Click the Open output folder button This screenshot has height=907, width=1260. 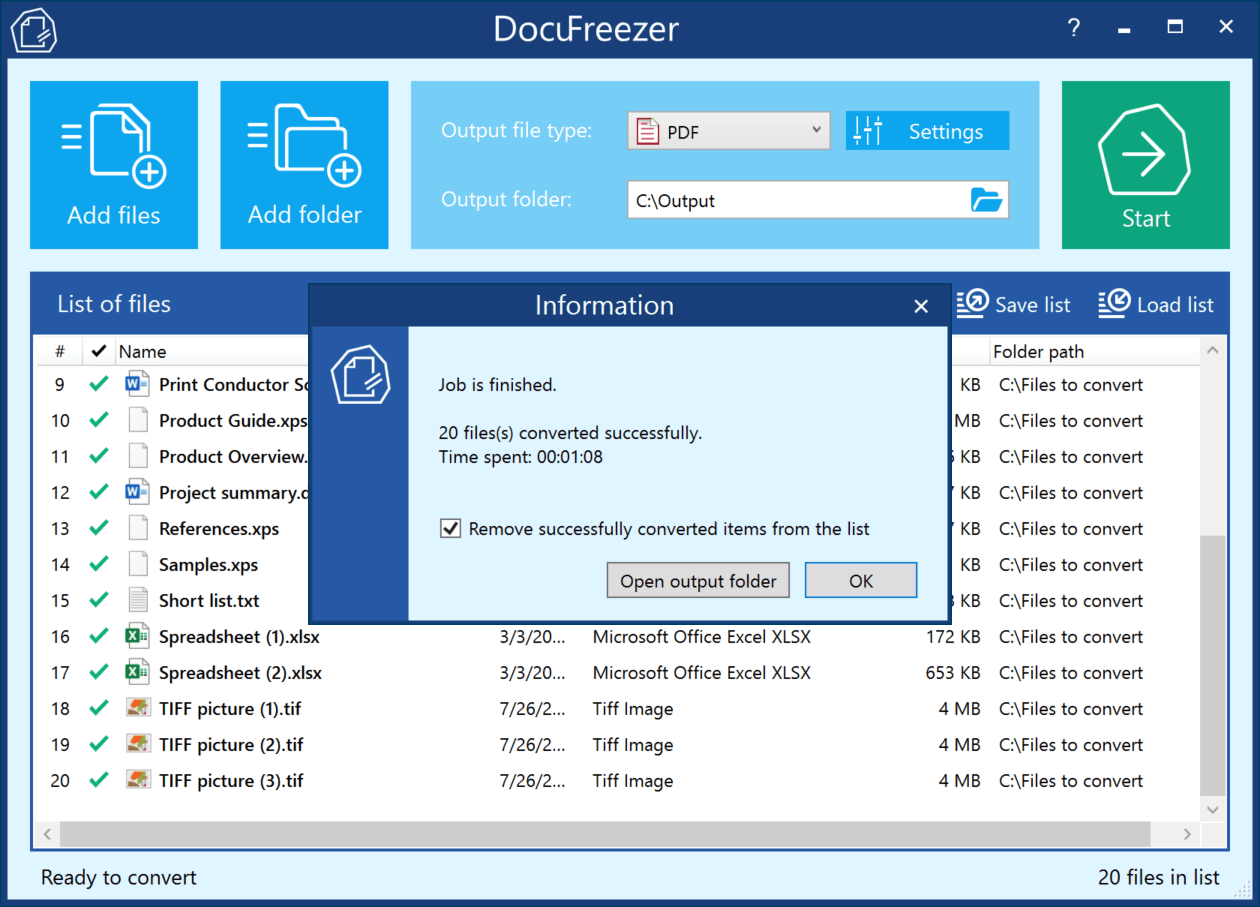(x=698, y=581)
